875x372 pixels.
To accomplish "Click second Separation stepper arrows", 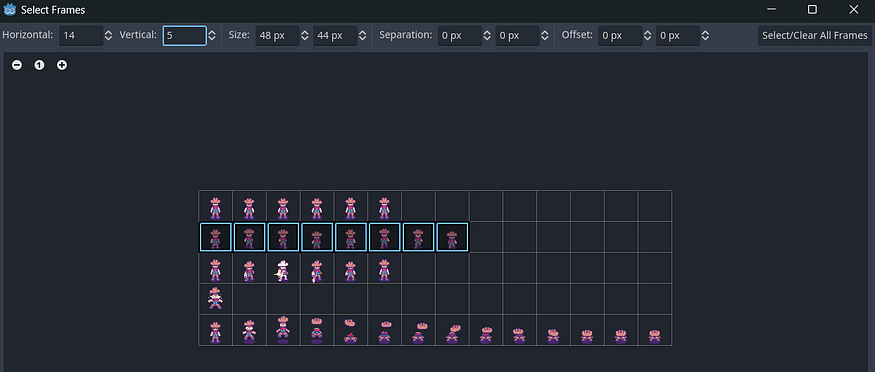I will click(x=545, y=35).
